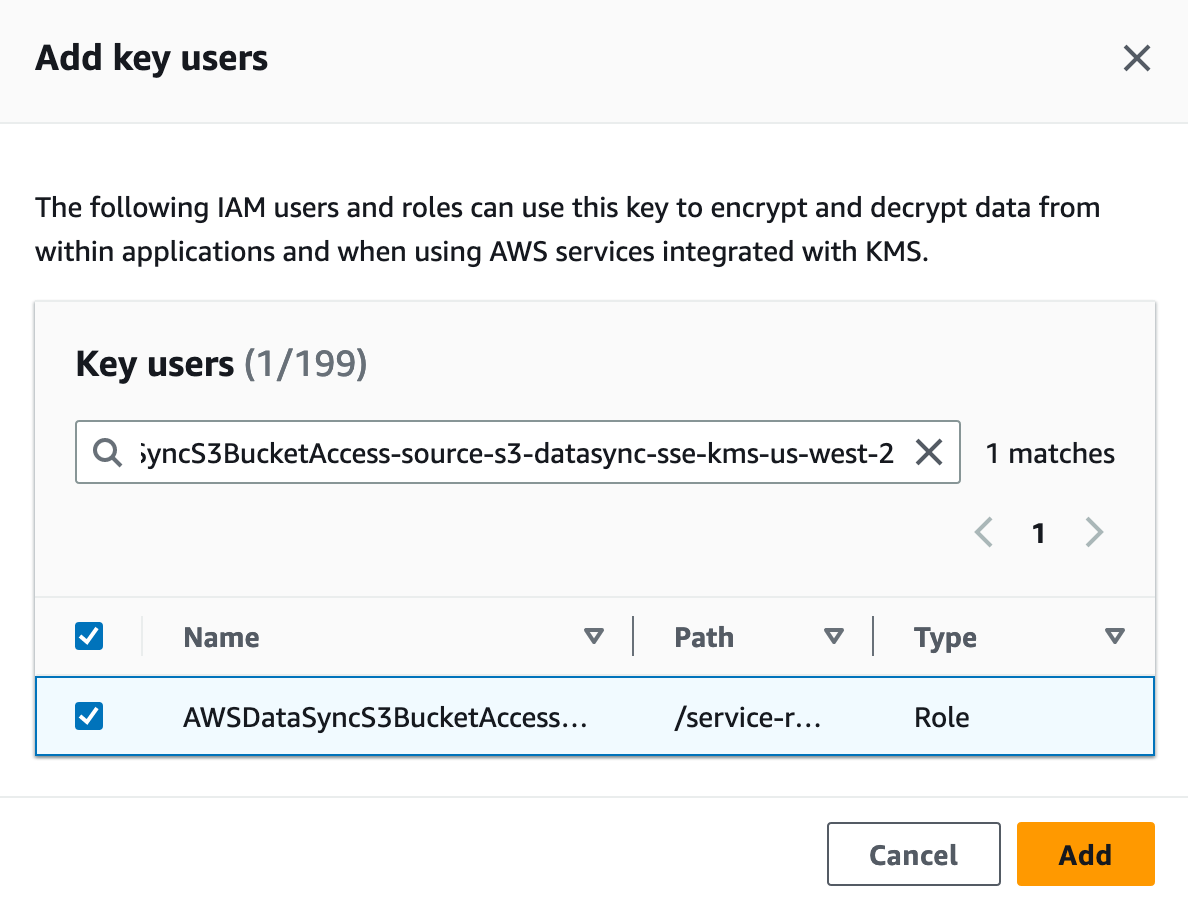Go to next page with right chevron
1188x910 pixels.
[1093, 533]
